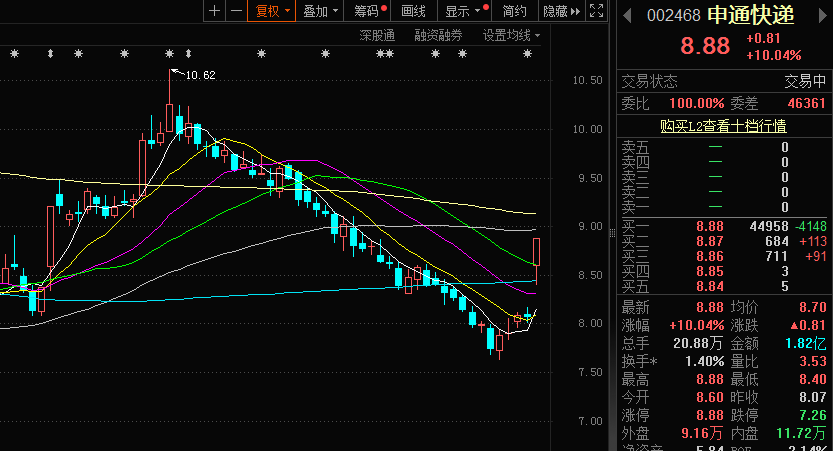Zoom in the chart with the plus button
The image size is (833, 451).
(x=215, y=11)
